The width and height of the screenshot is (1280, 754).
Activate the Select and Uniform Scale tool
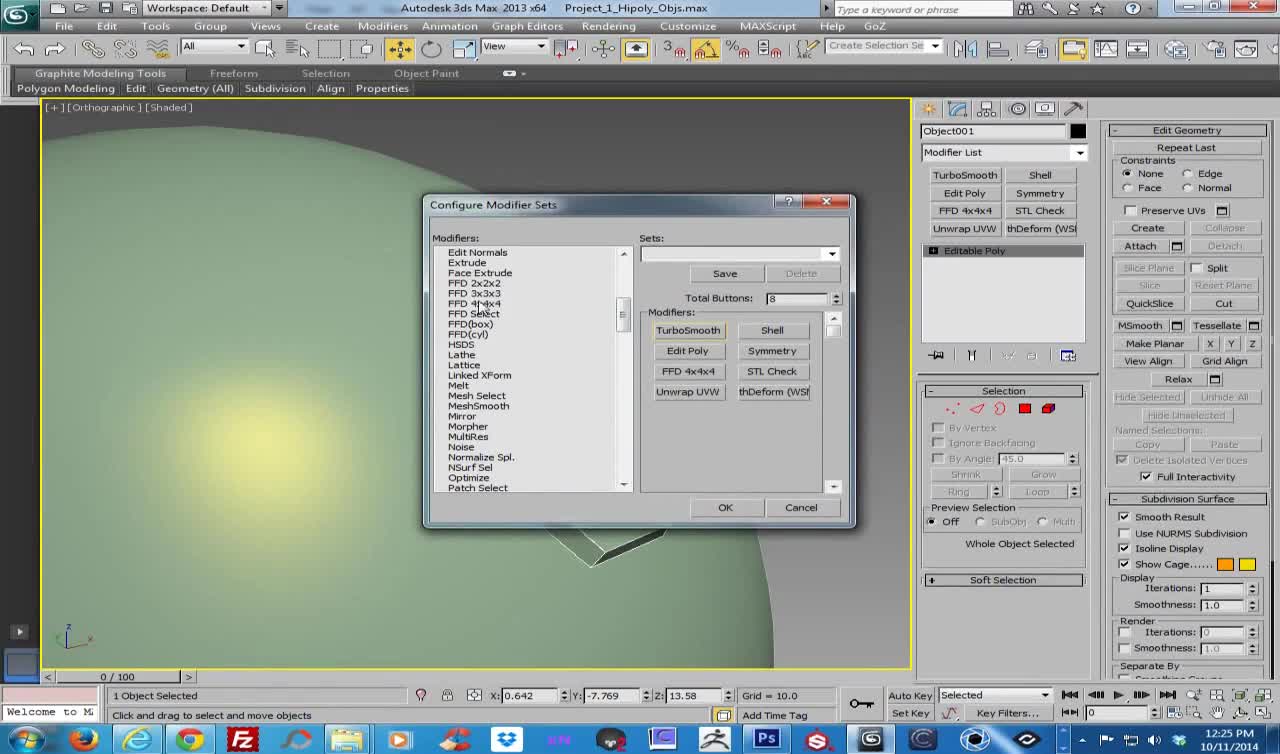click(x=464, y=48)
